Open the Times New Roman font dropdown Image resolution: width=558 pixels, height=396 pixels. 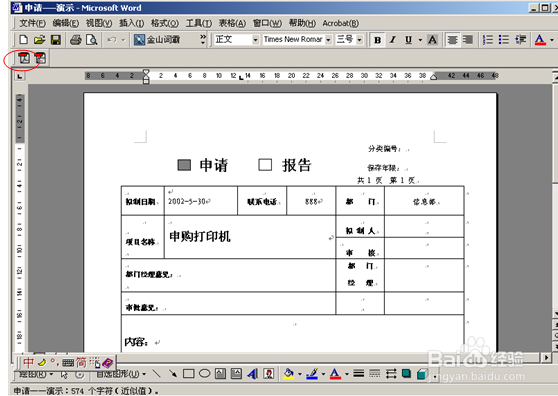[x=328, y=40]
